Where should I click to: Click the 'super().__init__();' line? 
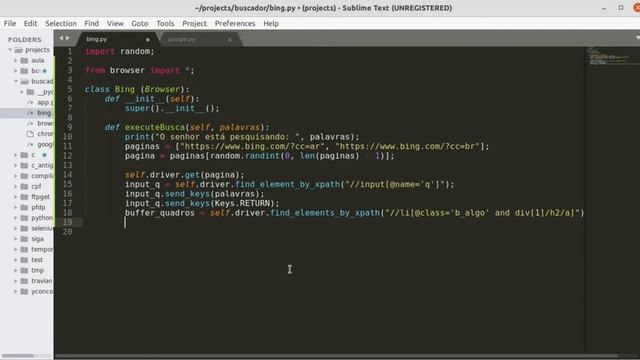click(x=172, y=108)
